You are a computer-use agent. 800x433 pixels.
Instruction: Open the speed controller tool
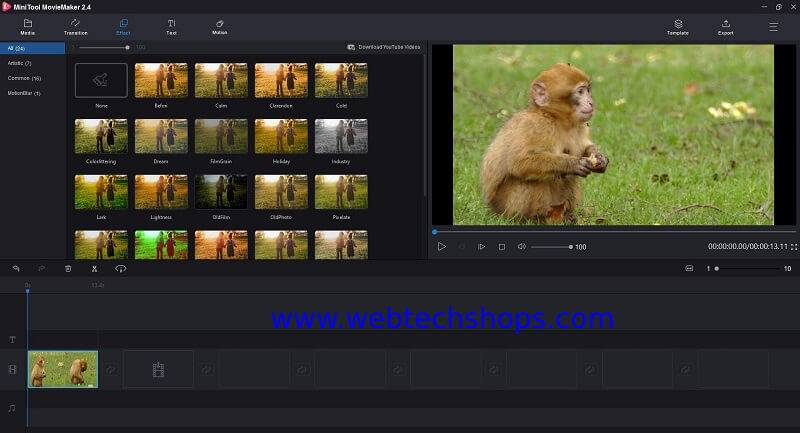click(x=120, y=268)
